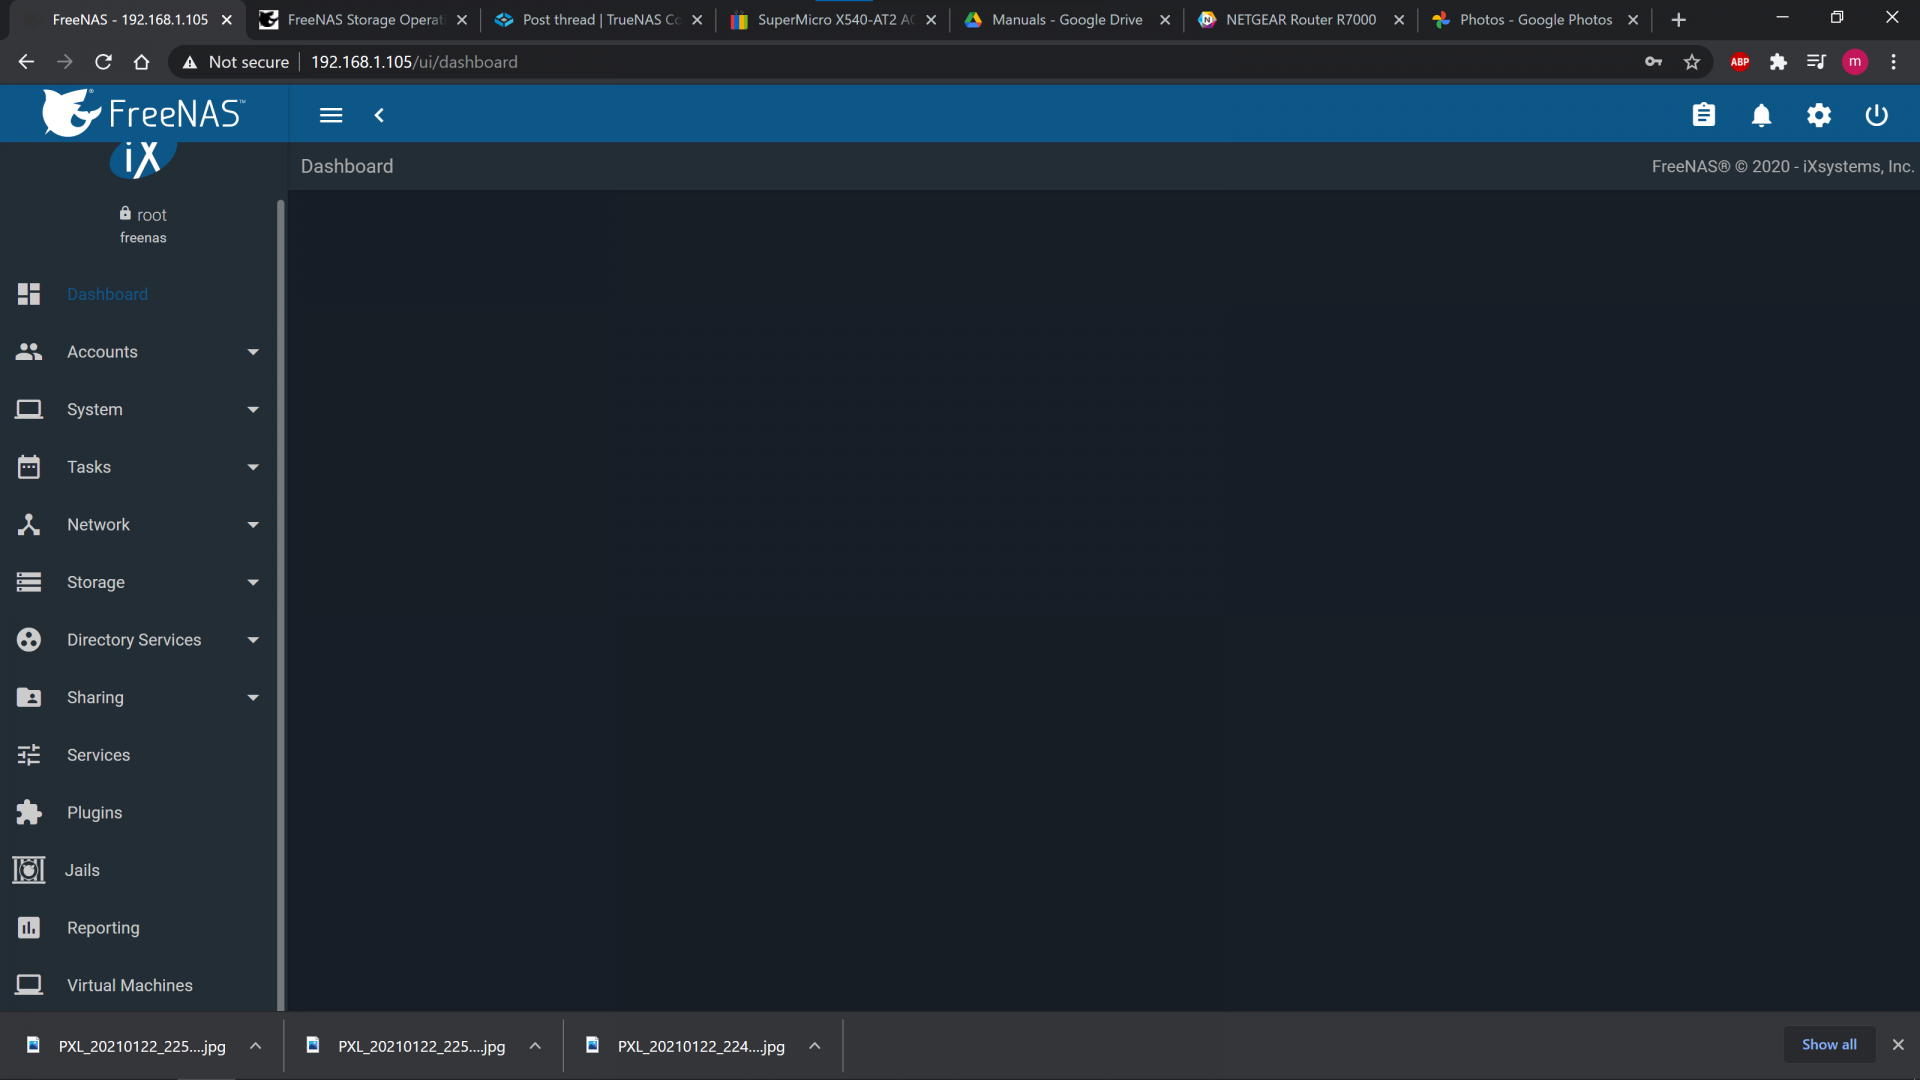
Task: Switch to Post thread TrueNAS tab
Action: (x=598, y=20)
